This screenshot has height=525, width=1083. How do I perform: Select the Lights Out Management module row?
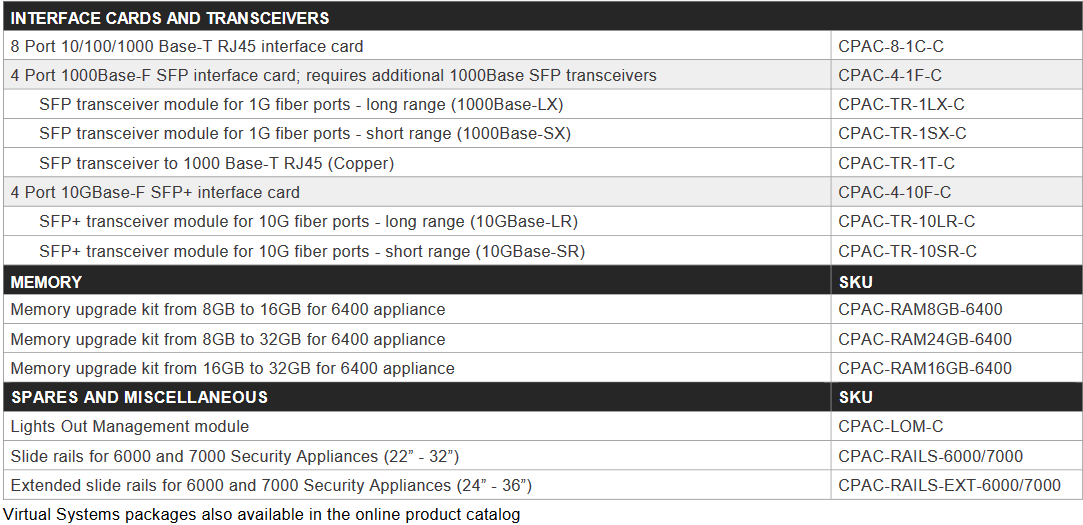[x=542, y=426]
